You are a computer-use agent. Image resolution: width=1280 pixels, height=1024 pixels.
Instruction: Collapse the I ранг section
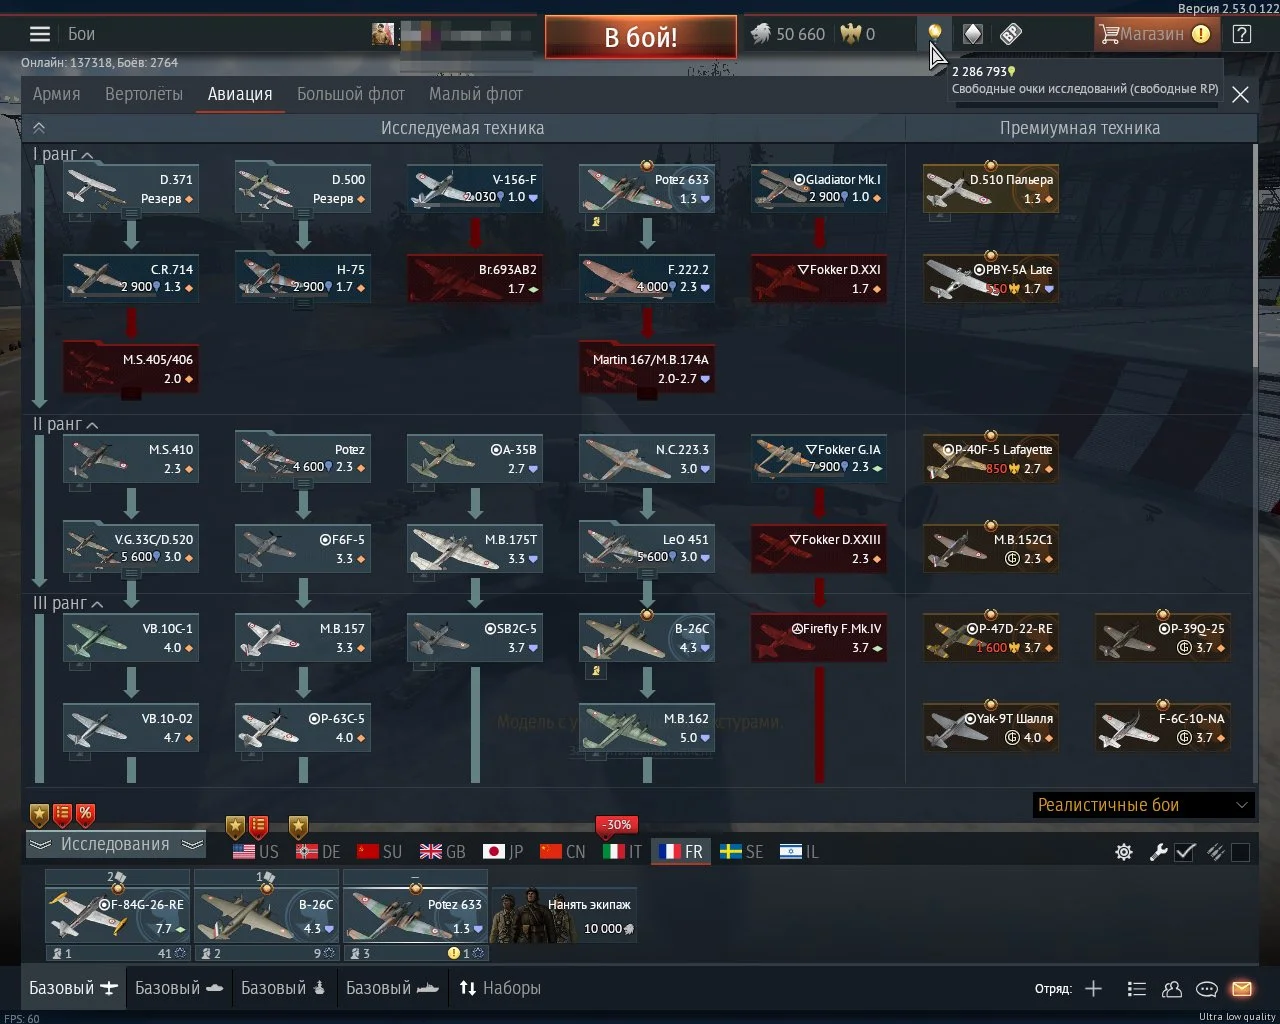pos(63,155)
